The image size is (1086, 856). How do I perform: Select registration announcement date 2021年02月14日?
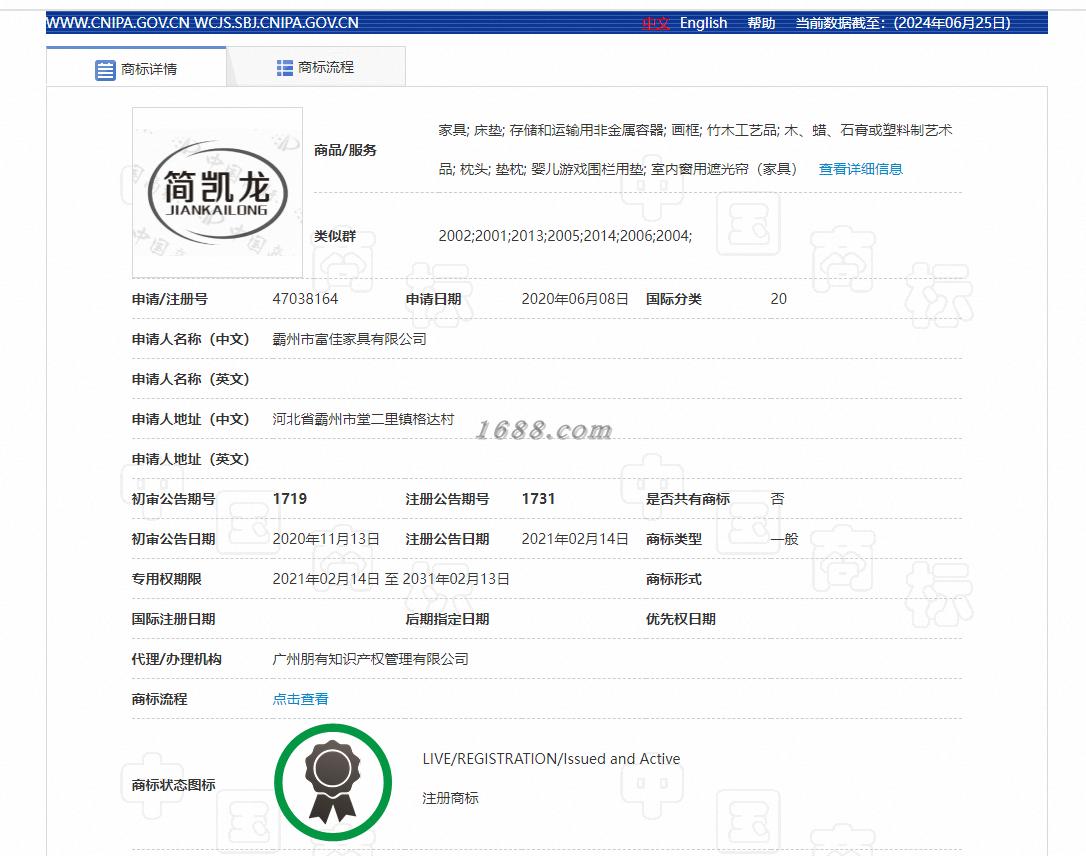(x=575, y=539)
